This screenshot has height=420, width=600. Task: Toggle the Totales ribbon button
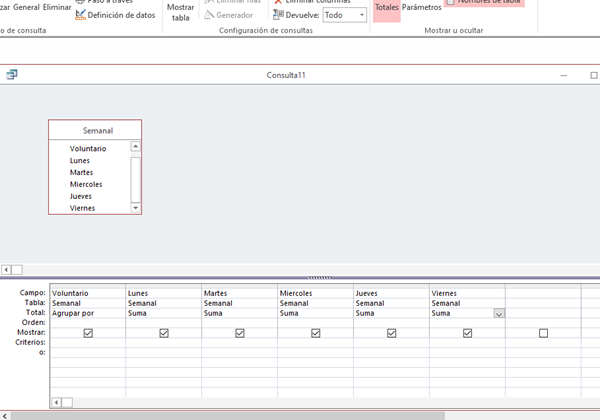(386, 8)
